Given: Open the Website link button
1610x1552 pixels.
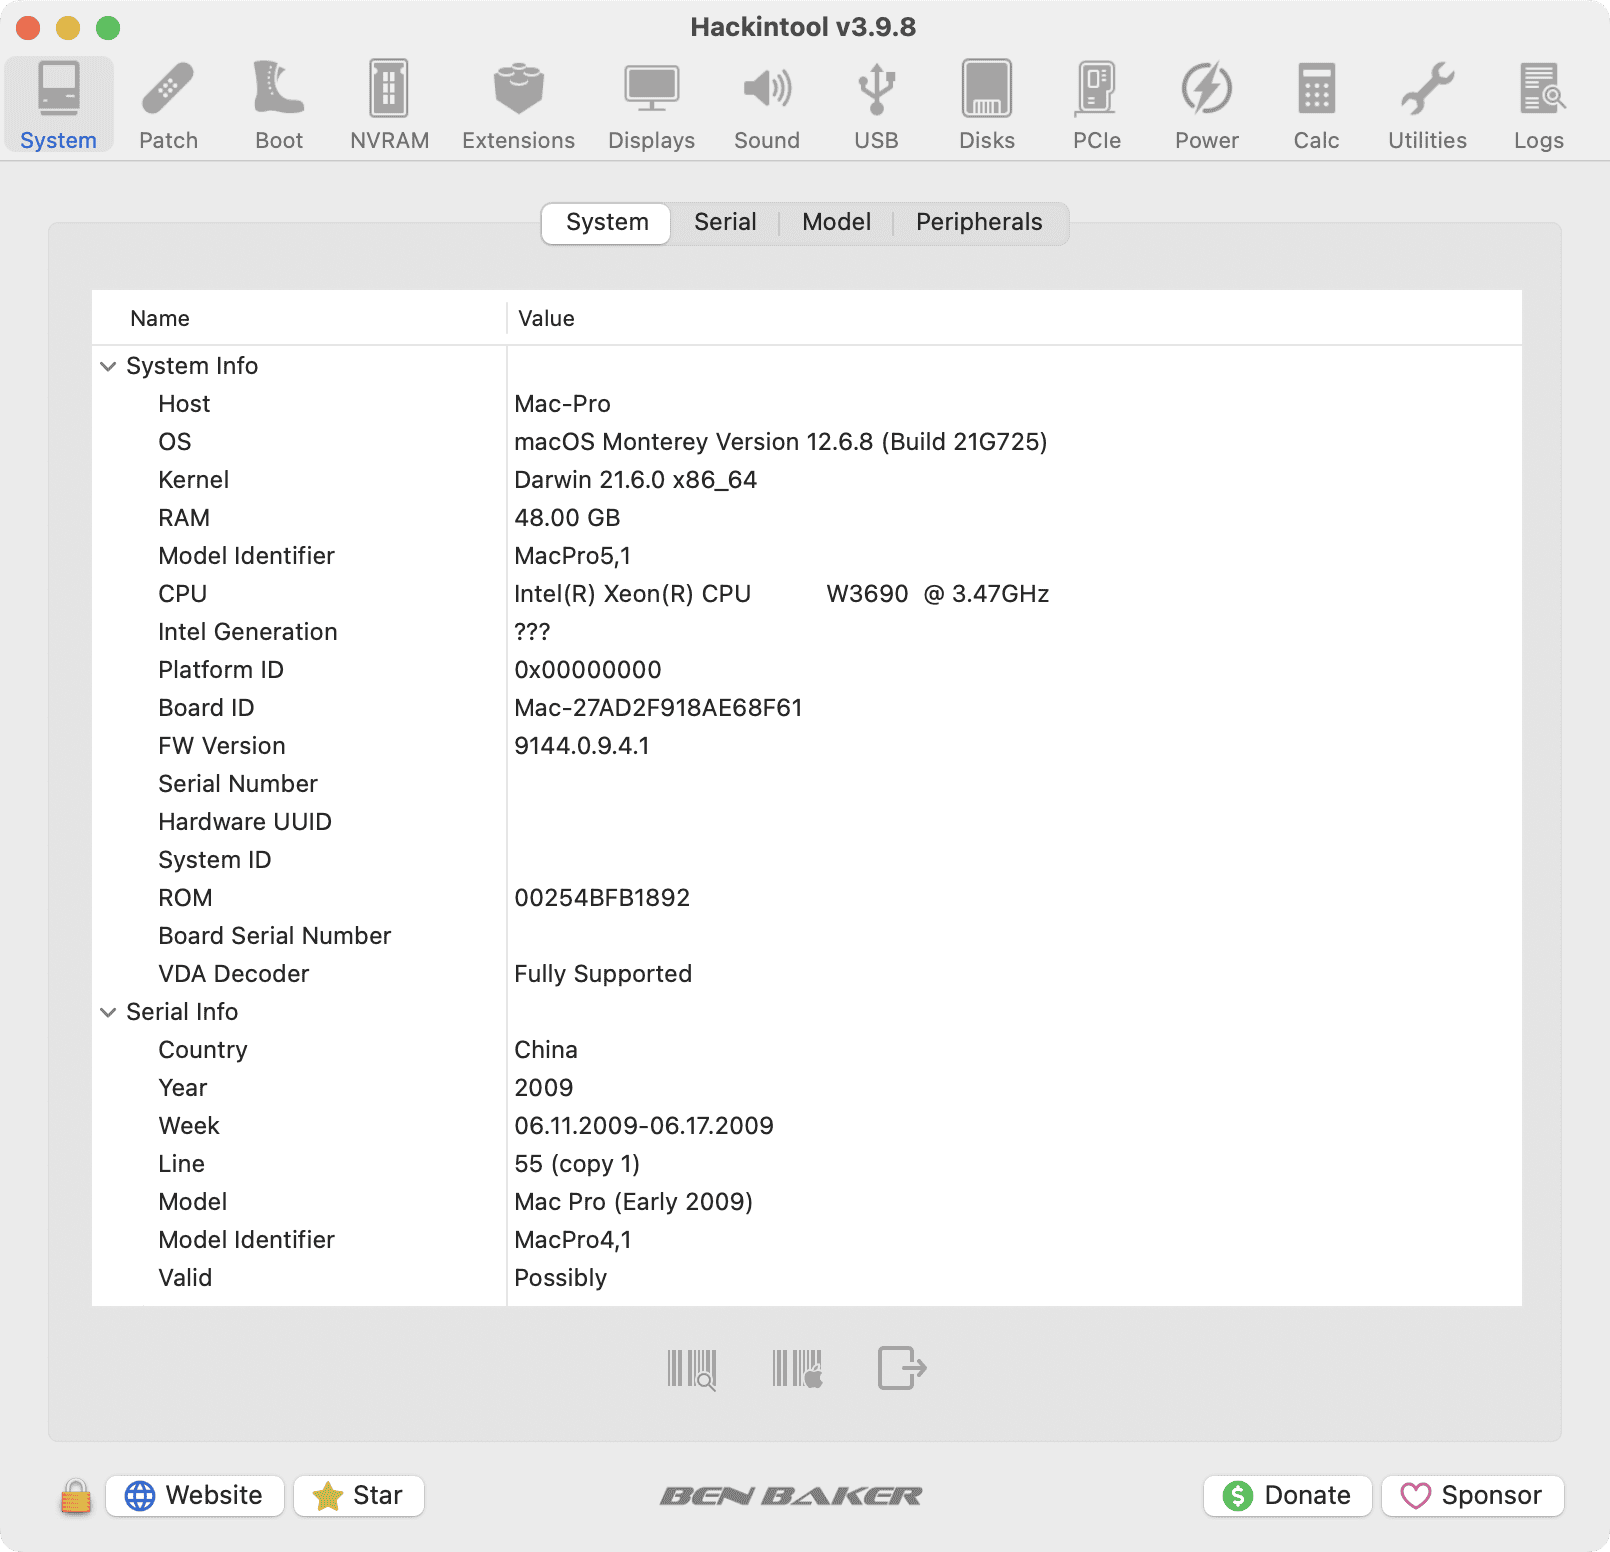Looking at the screenshot, I should click(x=195, y=1496).
